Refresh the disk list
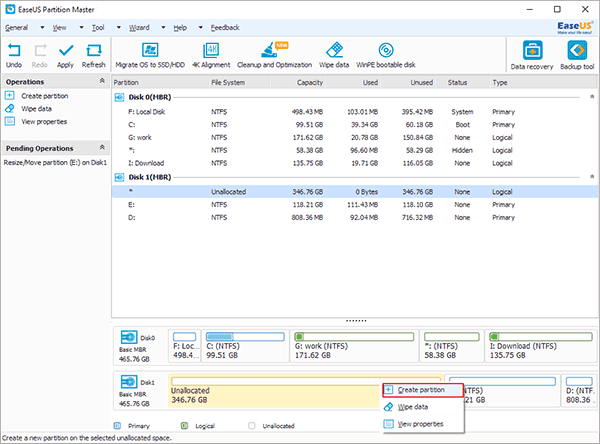The image size is (600, 444). click(93, 55)
